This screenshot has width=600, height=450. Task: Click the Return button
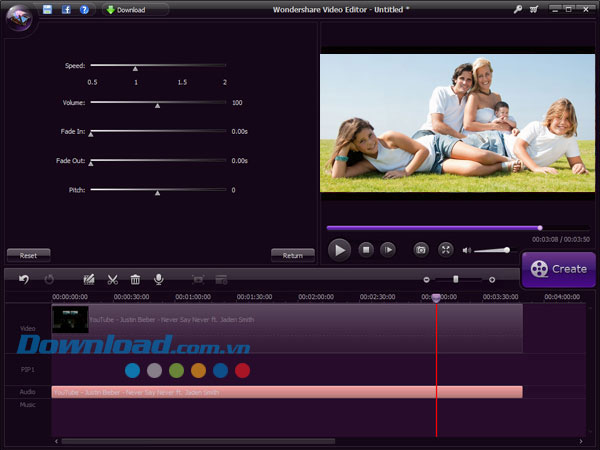292,255
